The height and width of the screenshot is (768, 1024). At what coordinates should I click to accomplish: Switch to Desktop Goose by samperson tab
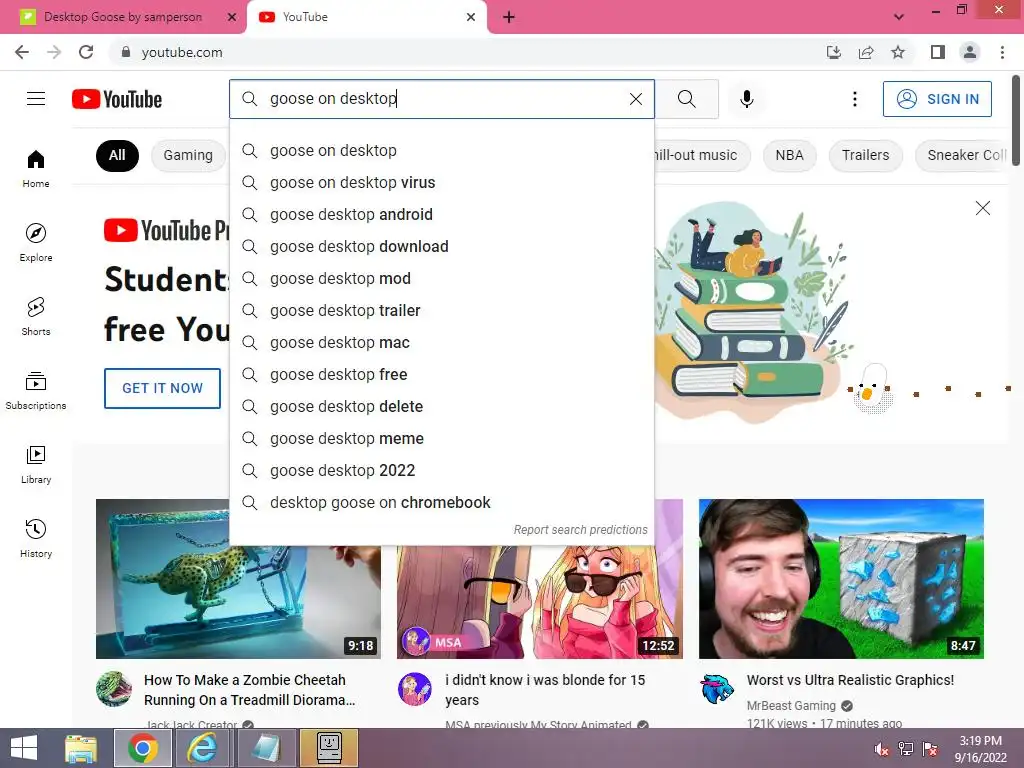[x=123, y=17]
